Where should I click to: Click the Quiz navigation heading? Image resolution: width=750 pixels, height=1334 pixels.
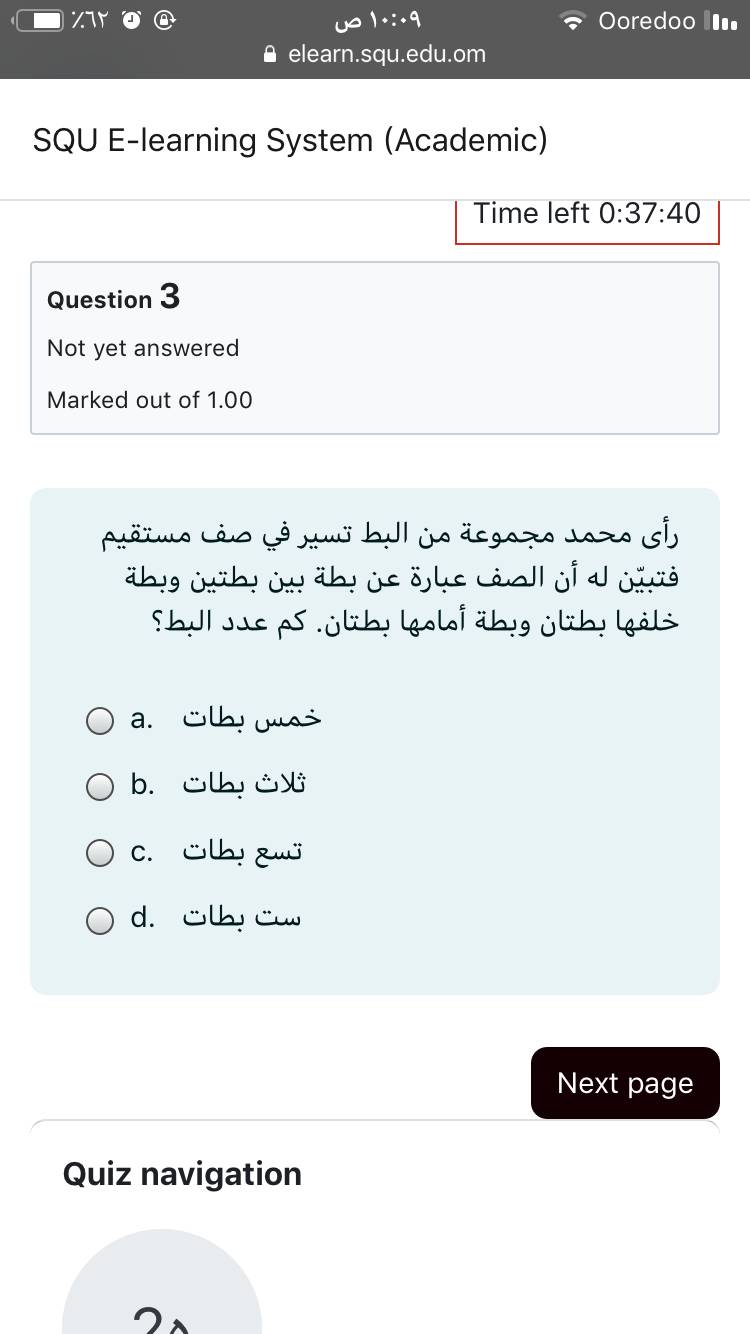tap(182, 1174)
